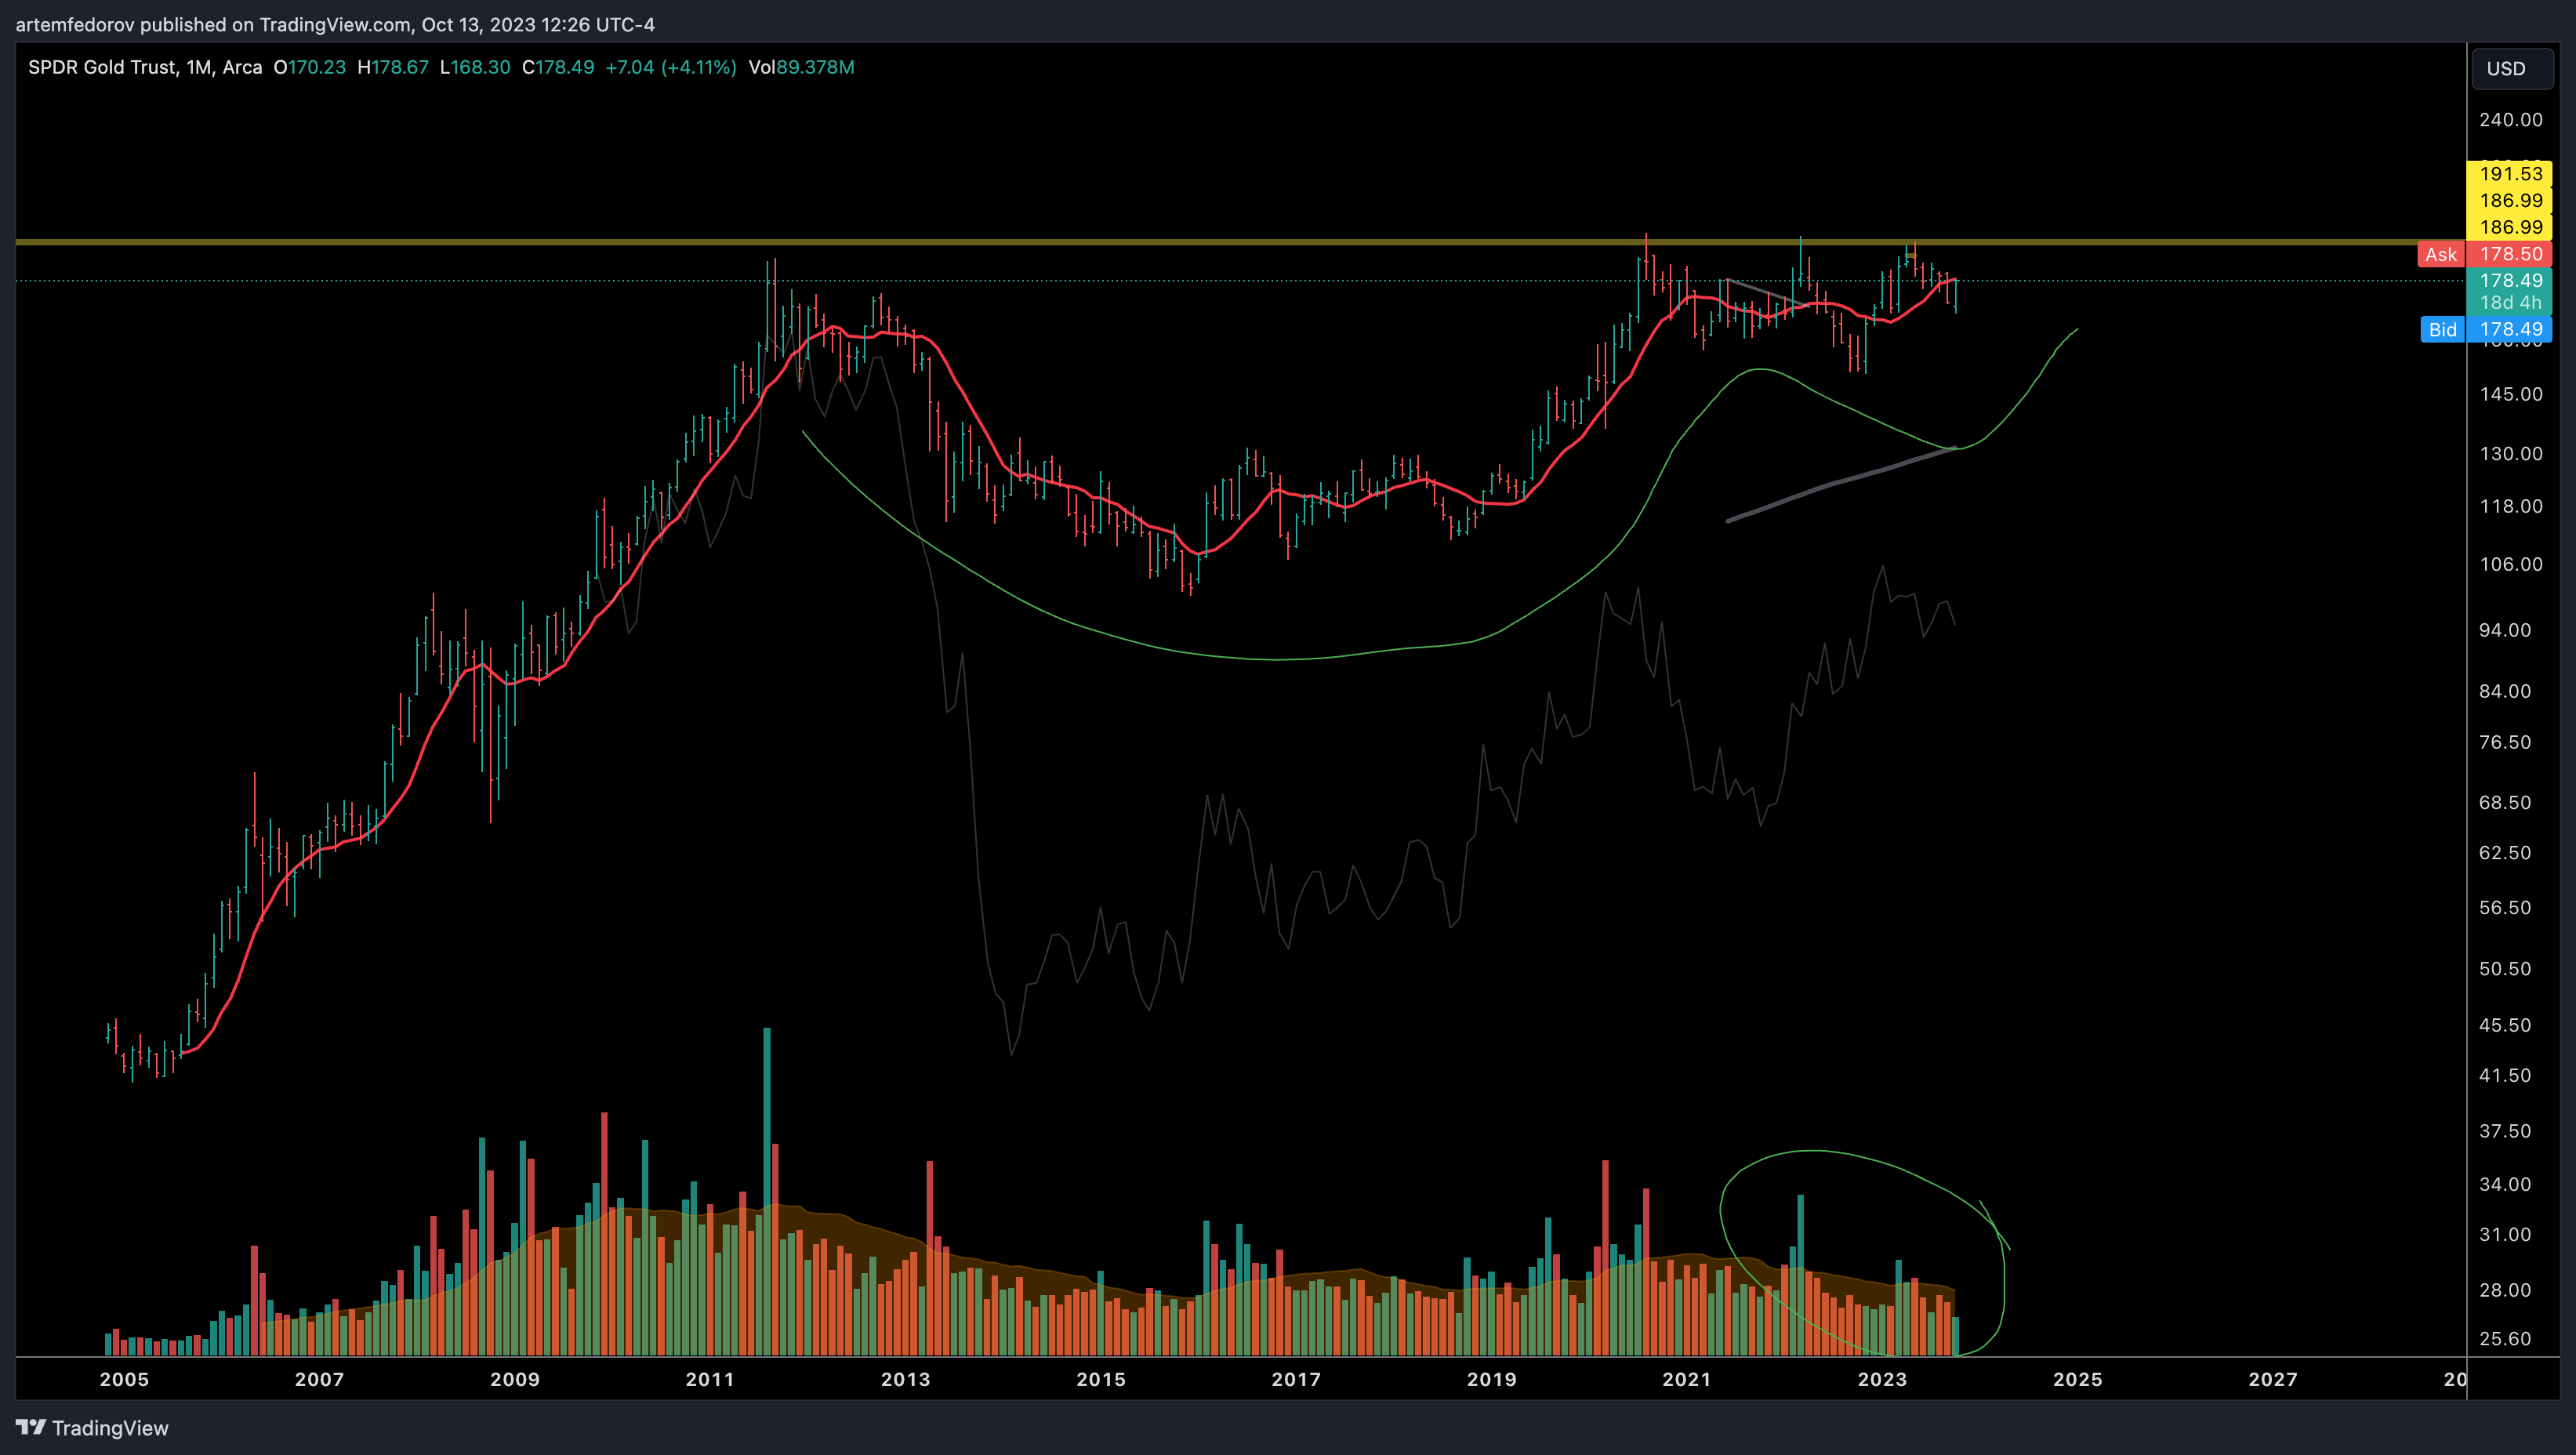This screenshot has width=2576, height=1455.
Task: Click the 2013 year label on time axis
Action: coord(906,1380)
